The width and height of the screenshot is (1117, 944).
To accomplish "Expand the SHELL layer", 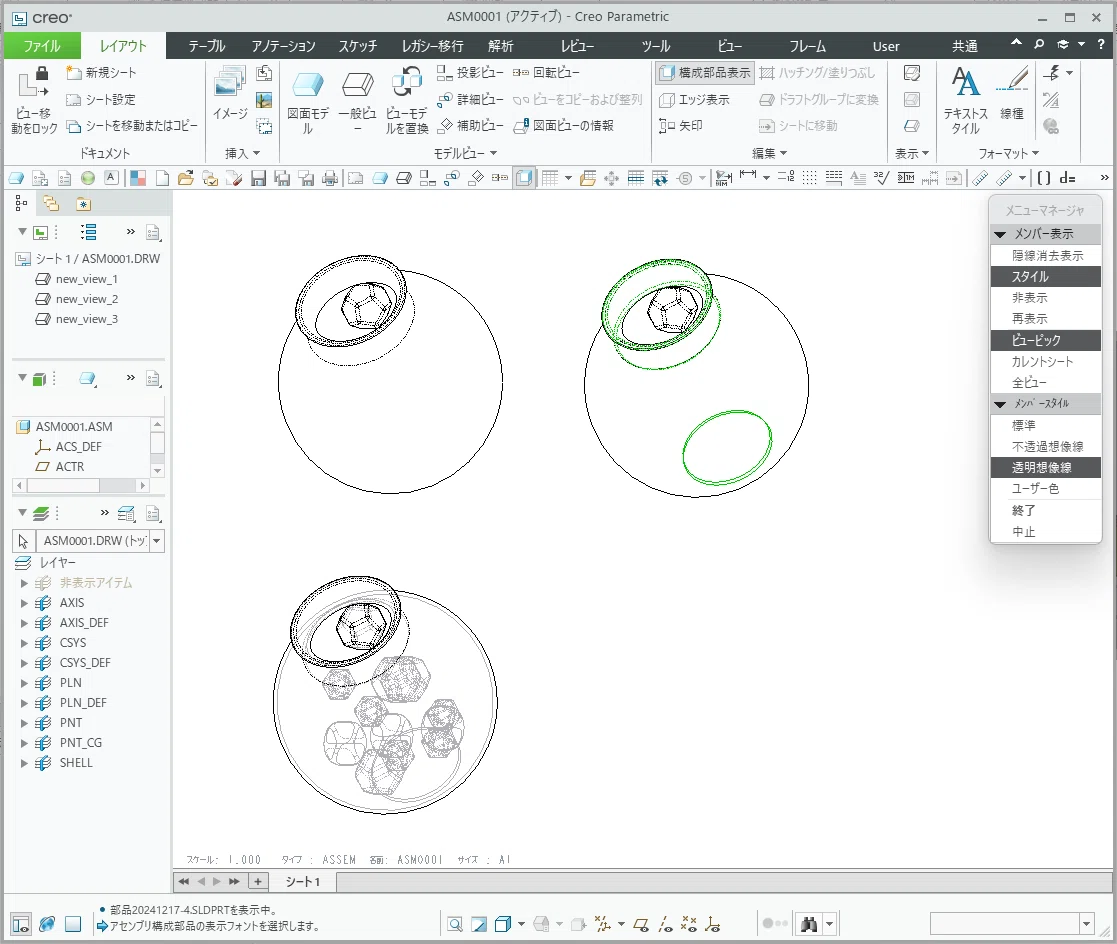I will click(x=24, y=763).
